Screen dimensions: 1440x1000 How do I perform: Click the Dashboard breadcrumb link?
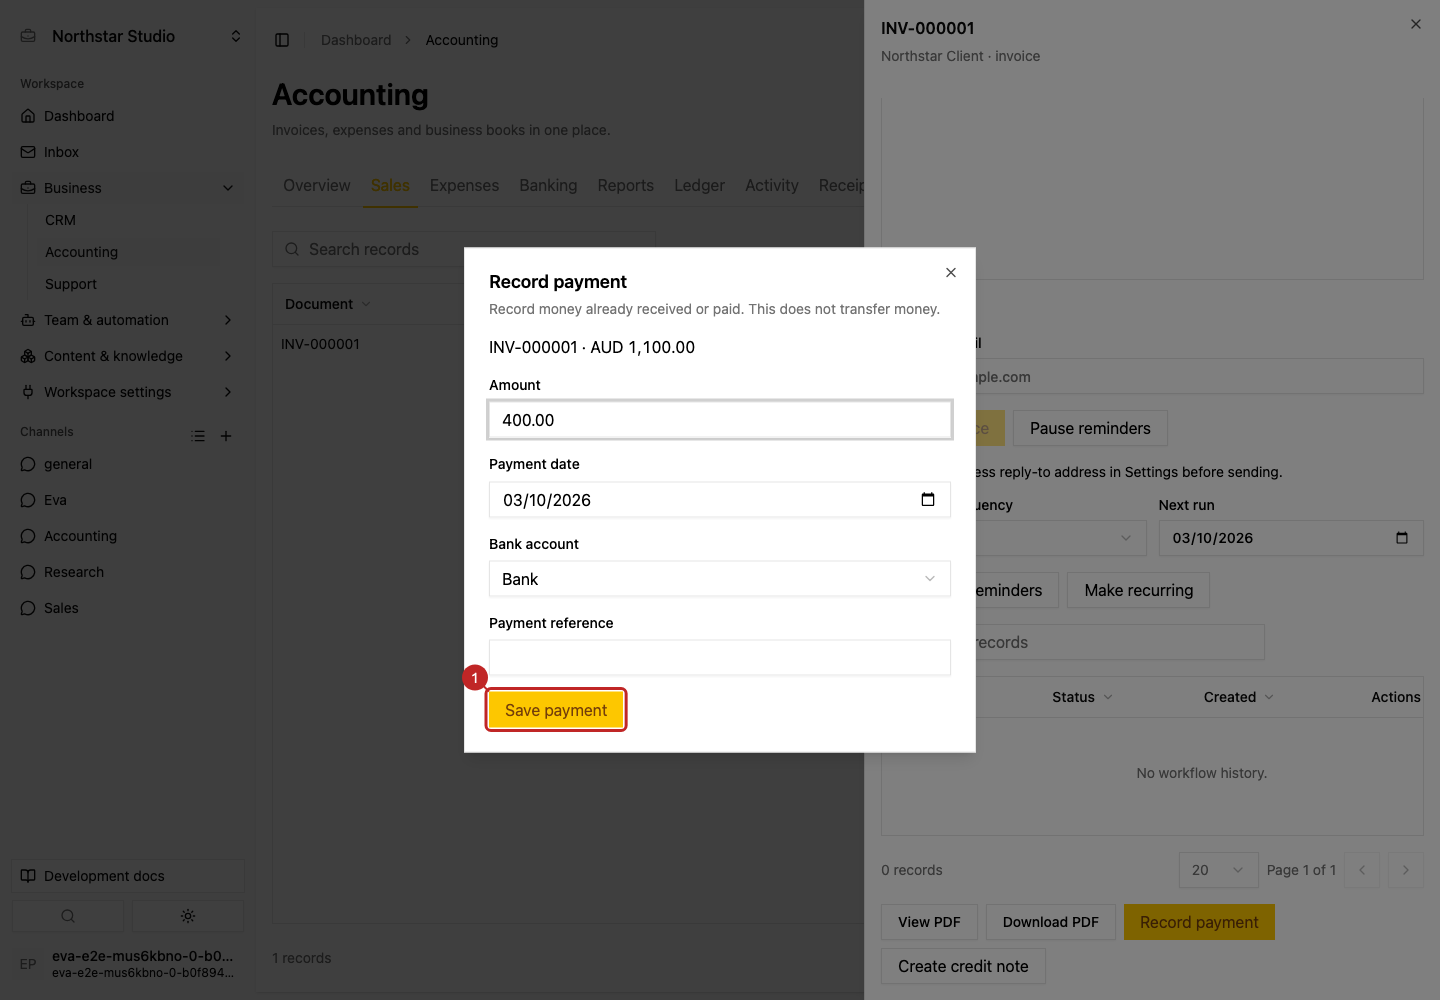pos(356,40)
